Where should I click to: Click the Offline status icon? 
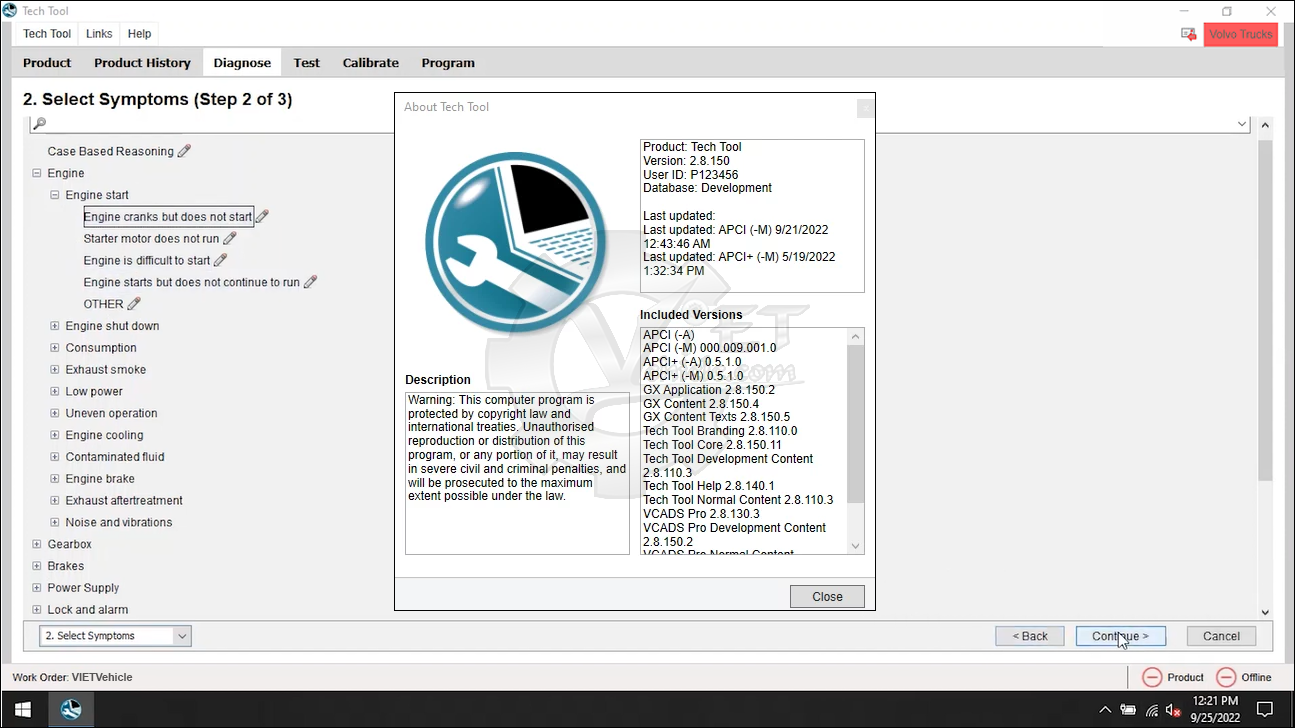click(x=1226, y=677)
